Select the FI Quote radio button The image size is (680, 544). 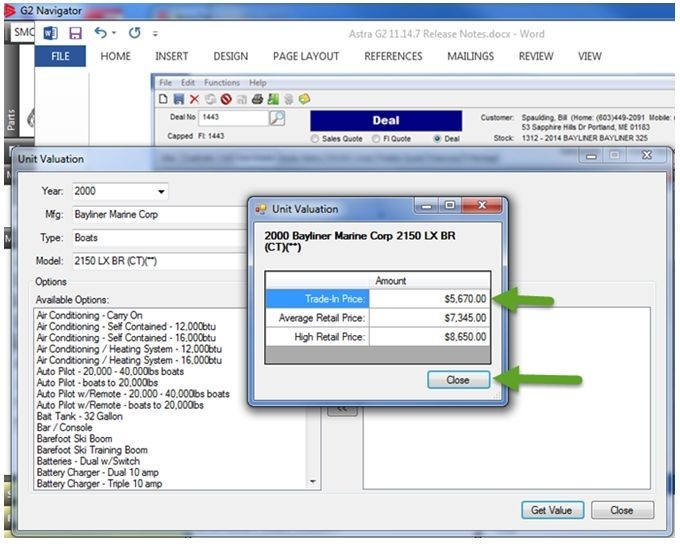point(376,139)
